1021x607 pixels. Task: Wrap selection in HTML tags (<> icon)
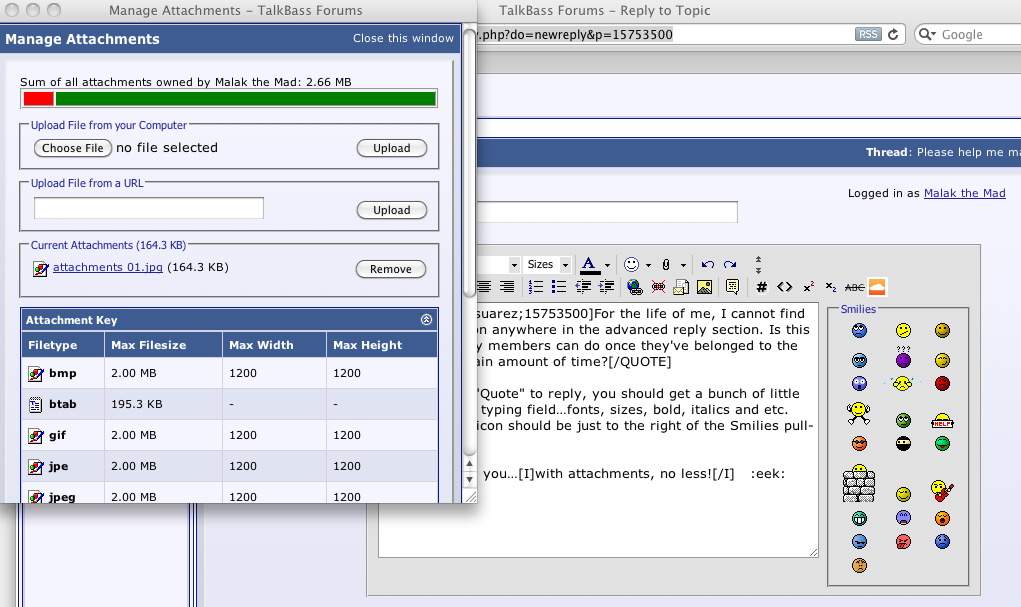pyautogui.click(x=785, y=287)
